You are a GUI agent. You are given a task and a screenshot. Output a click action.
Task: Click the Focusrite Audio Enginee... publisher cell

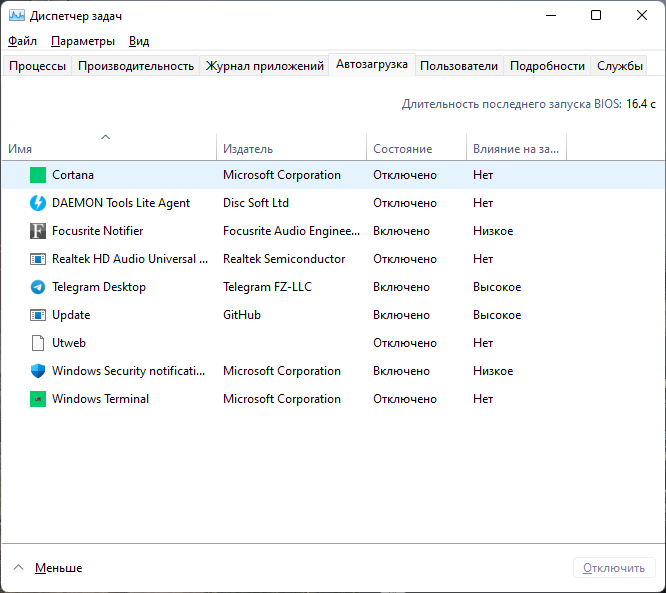tap(291, 231)
